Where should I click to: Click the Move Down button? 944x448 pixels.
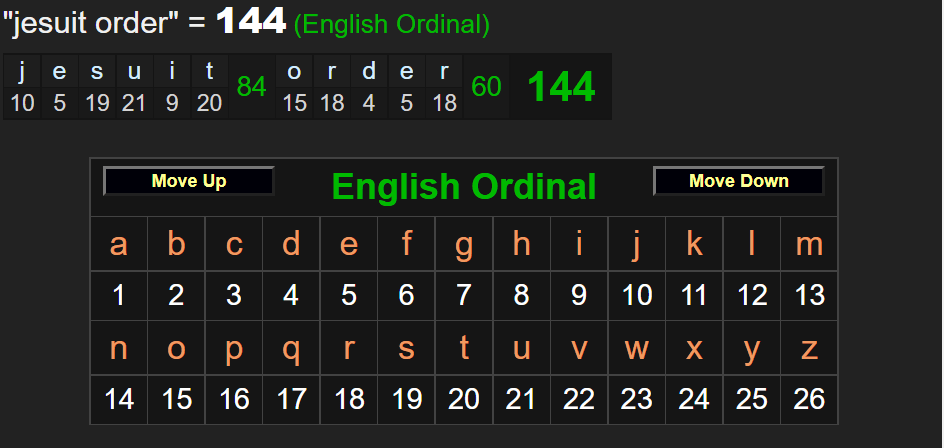(x=738, y=181)
